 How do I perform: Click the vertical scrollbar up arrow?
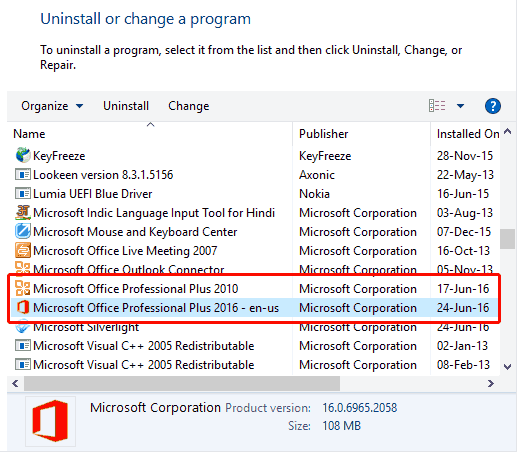(508, 131)
